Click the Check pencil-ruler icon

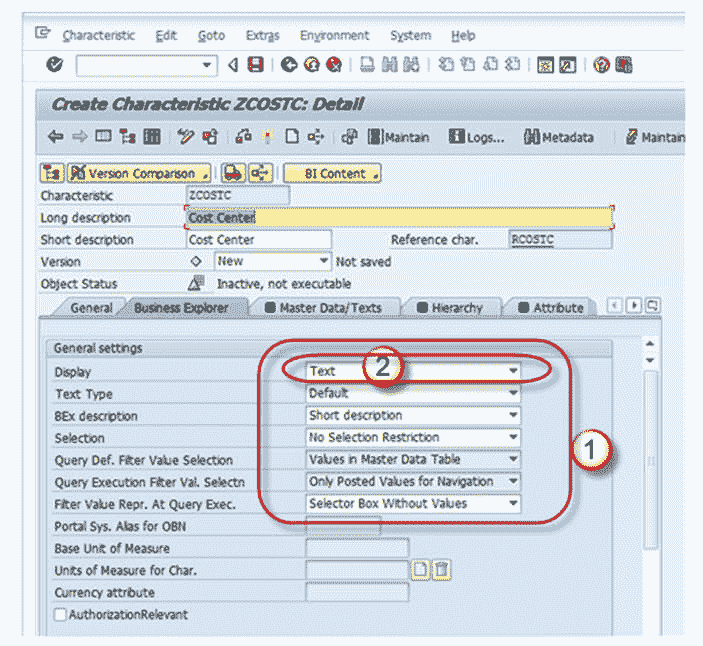(x=185, y=136)
